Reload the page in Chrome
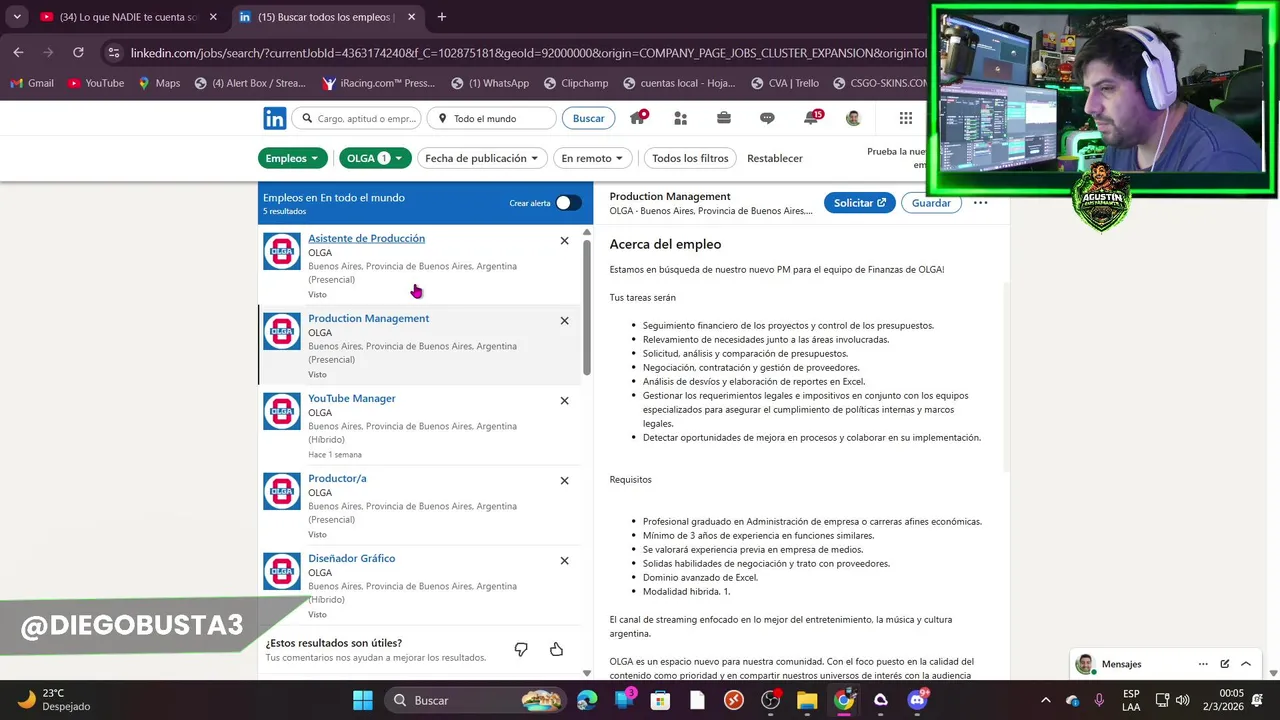The height and width of the screenshot is (720, 1280). [x=78, y=52]
